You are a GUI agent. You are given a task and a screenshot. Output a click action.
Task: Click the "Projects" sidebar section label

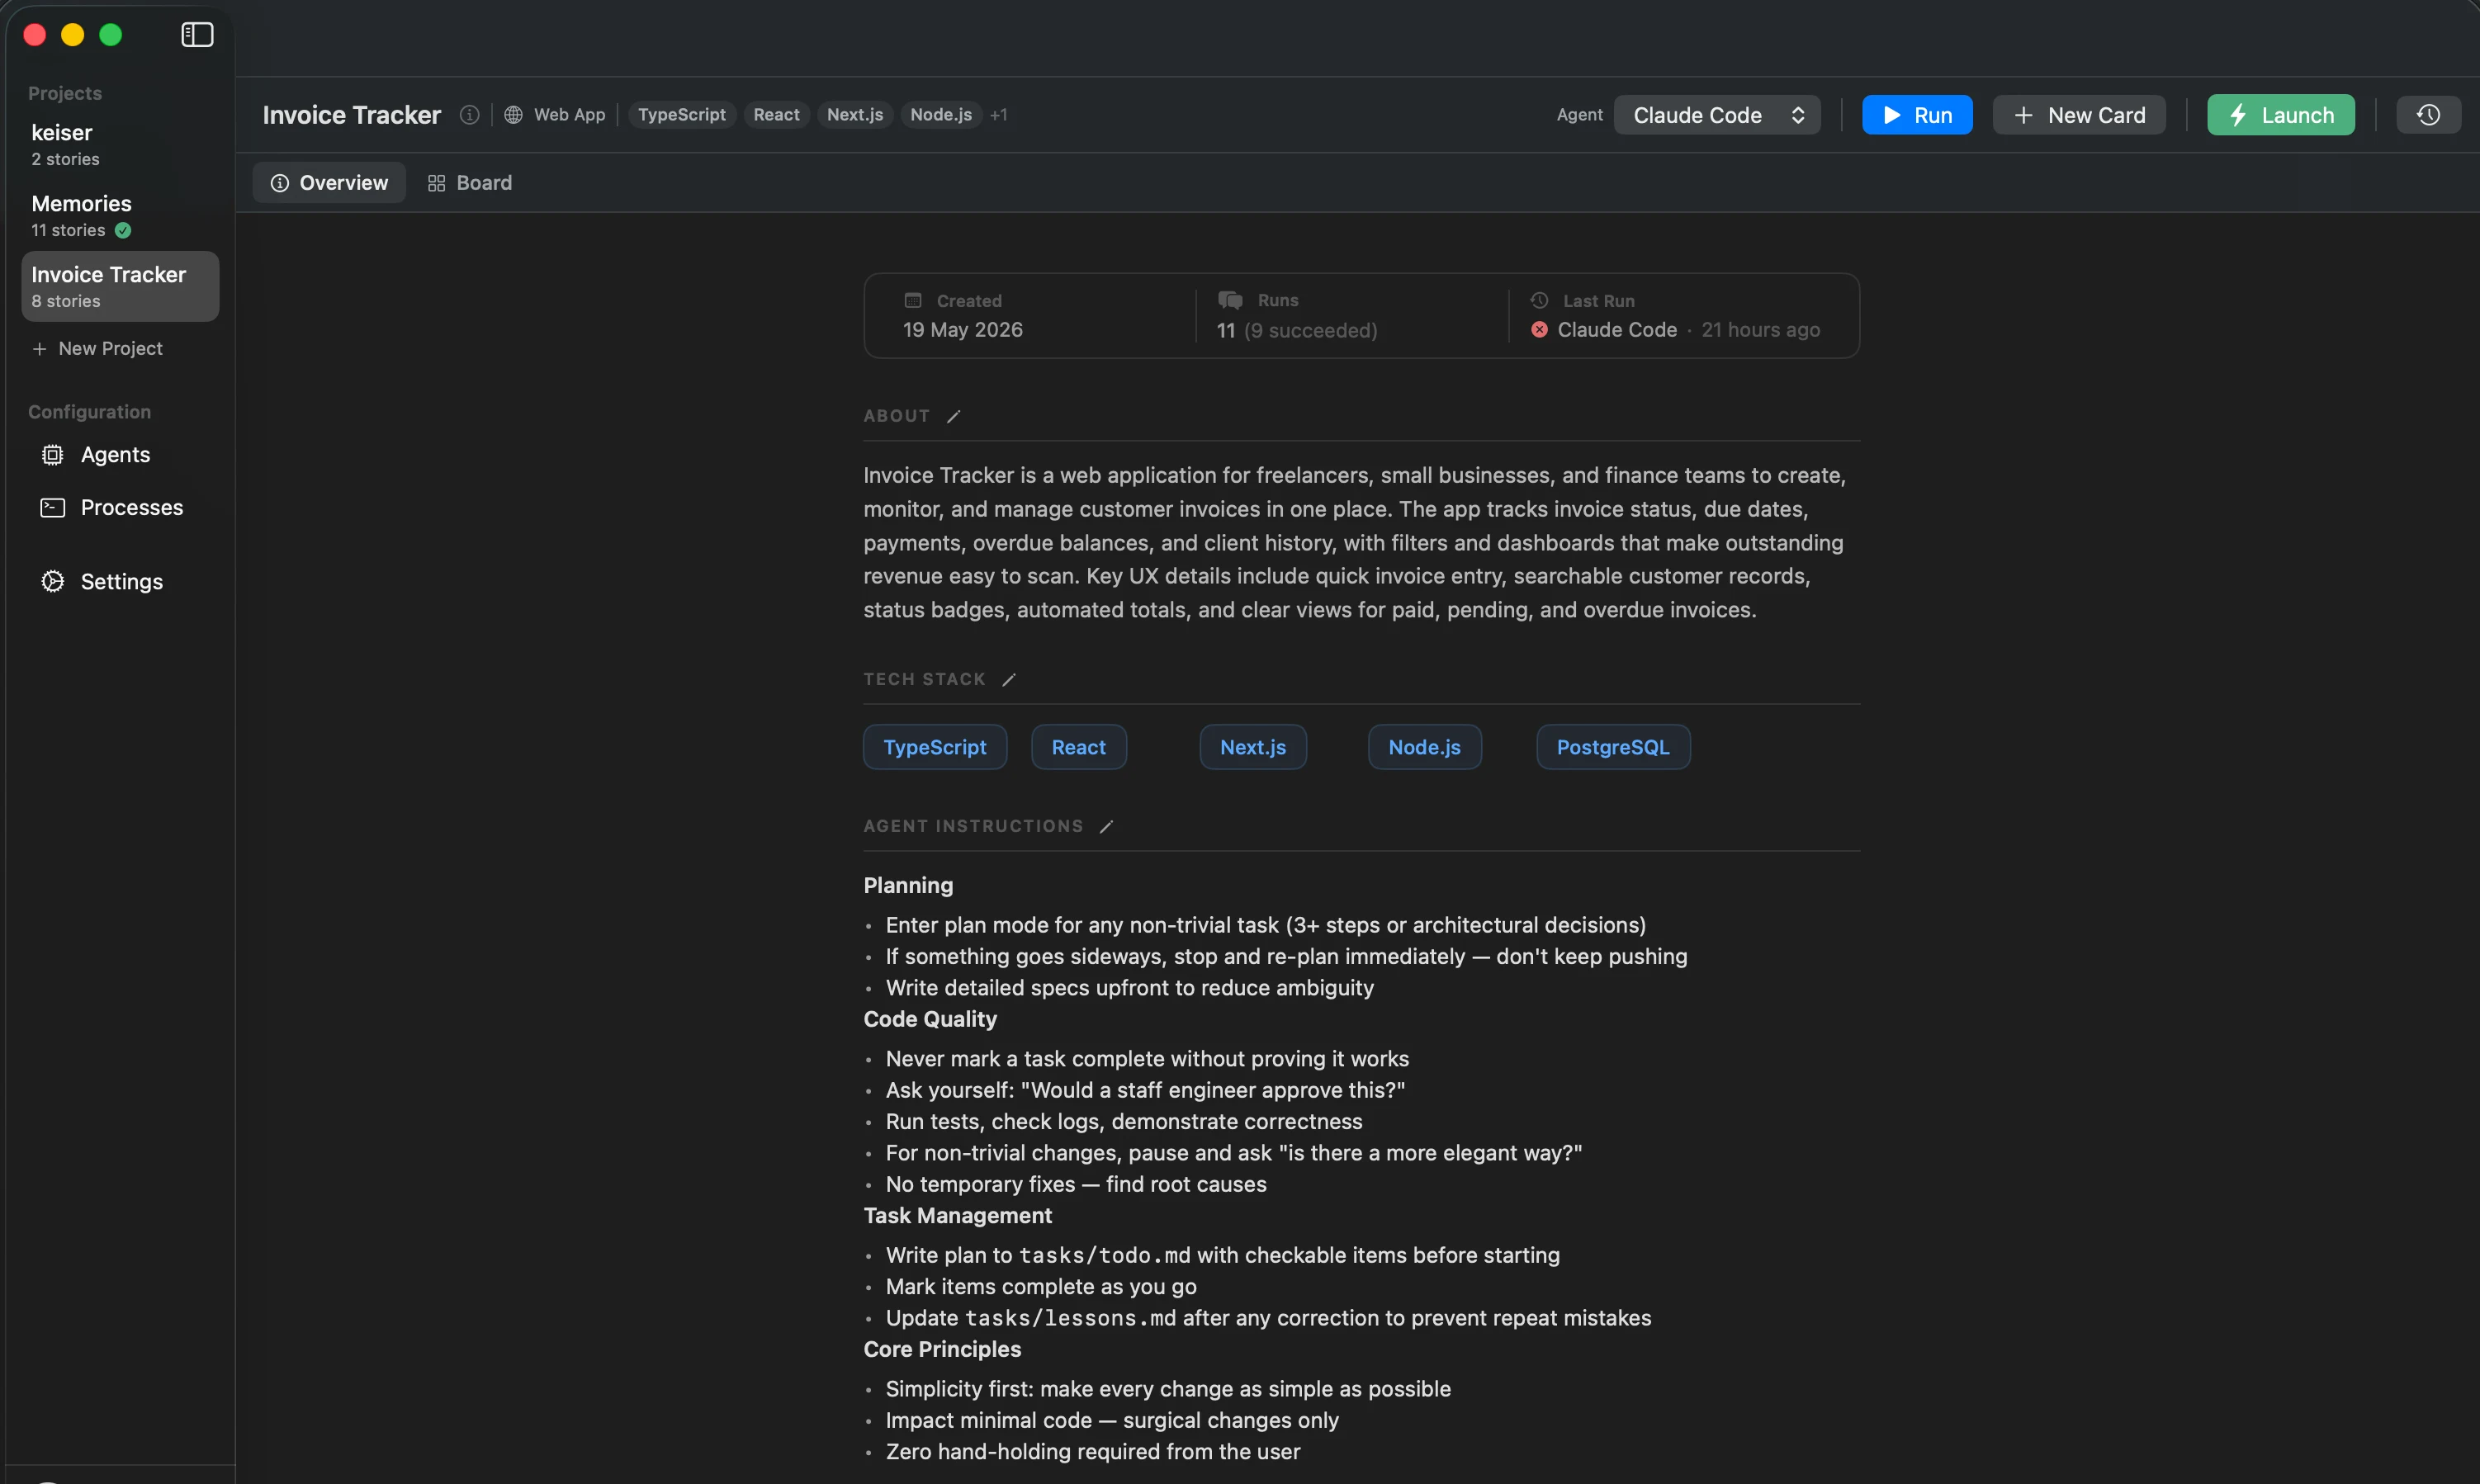[65, 93]
